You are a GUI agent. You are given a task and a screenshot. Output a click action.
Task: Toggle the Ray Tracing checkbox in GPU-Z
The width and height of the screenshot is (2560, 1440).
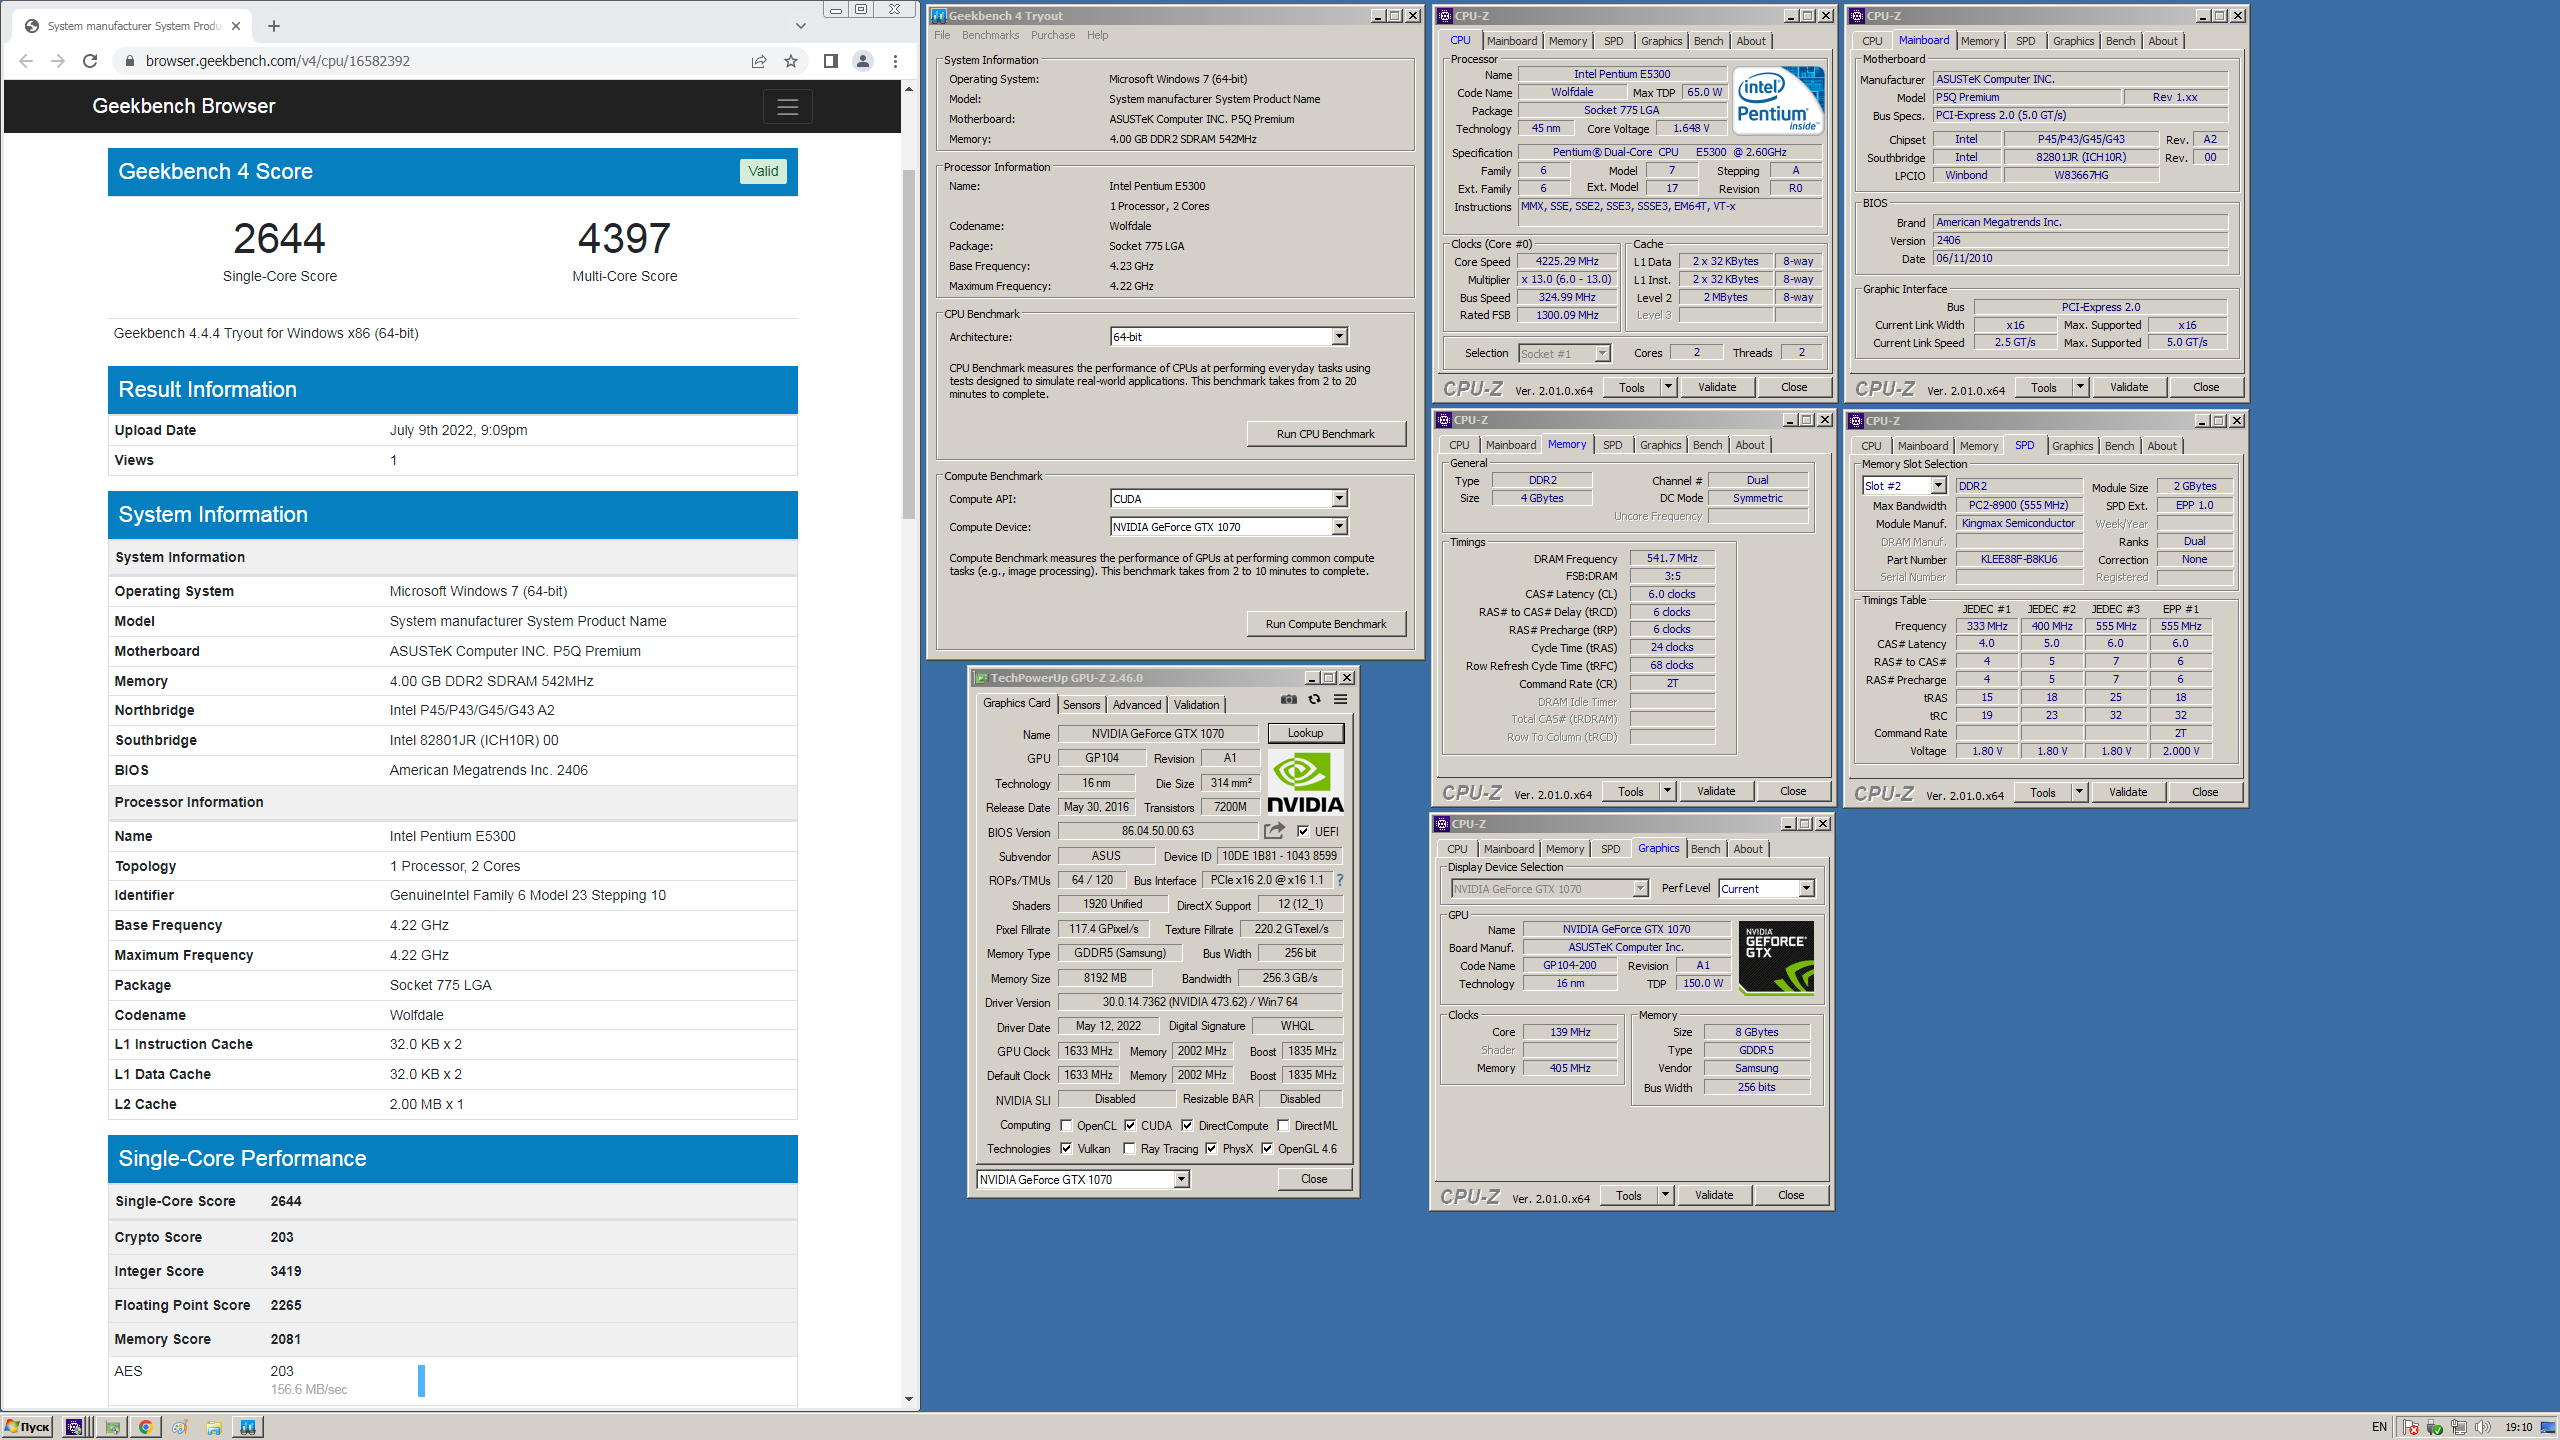coord(1129,1148)
